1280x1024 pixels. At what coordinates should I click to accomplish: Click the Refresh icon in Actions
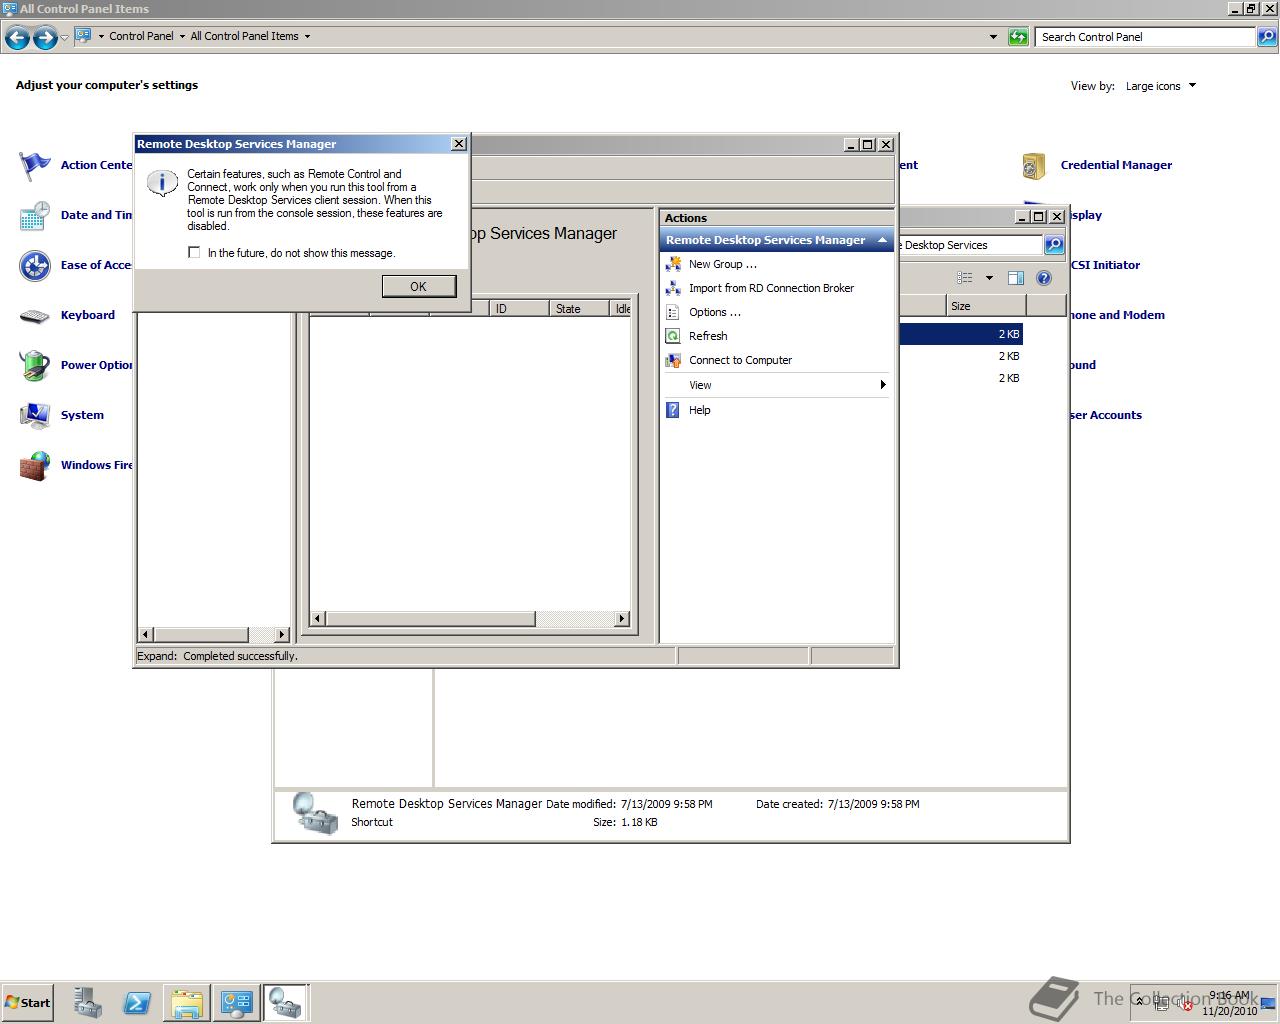[x=673, y=336]
